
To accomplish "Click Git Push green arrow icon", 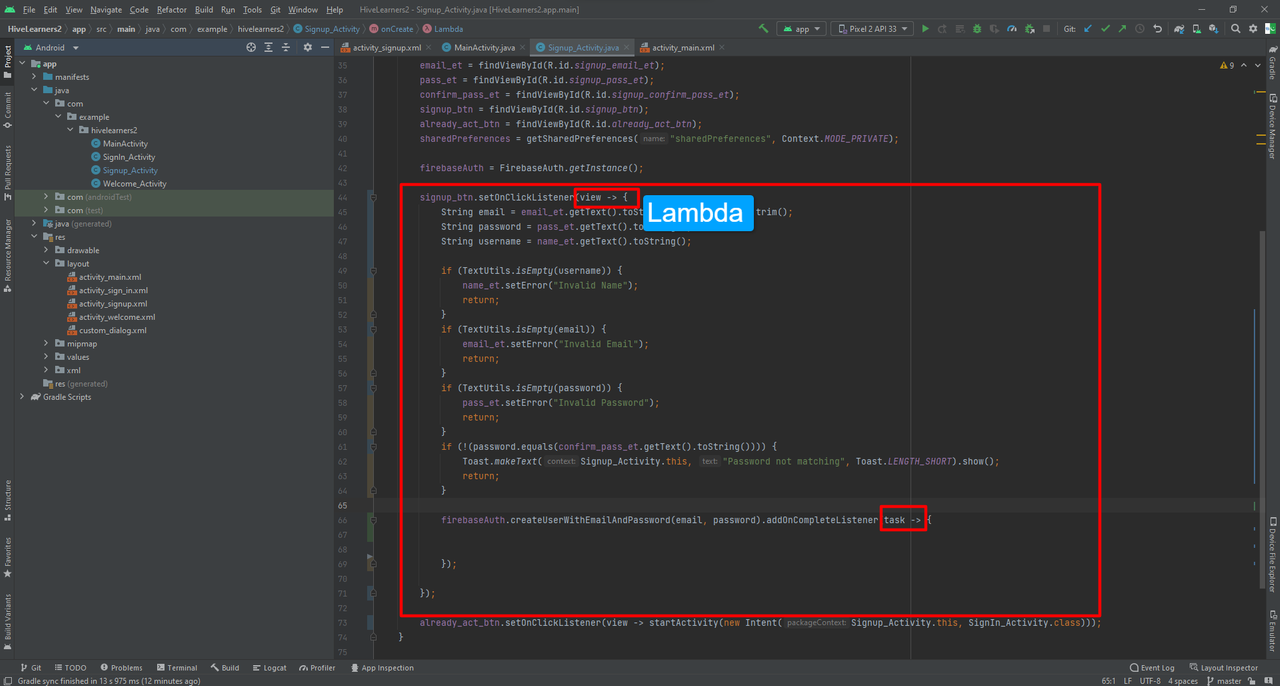I will 1122,29.
